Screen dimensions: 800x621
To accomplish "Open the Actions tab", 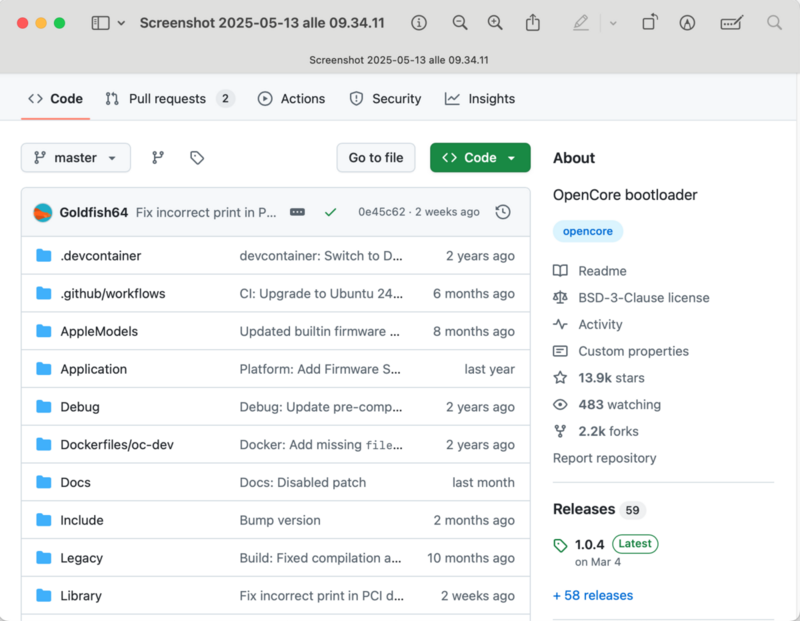I will tap(291, 98).
